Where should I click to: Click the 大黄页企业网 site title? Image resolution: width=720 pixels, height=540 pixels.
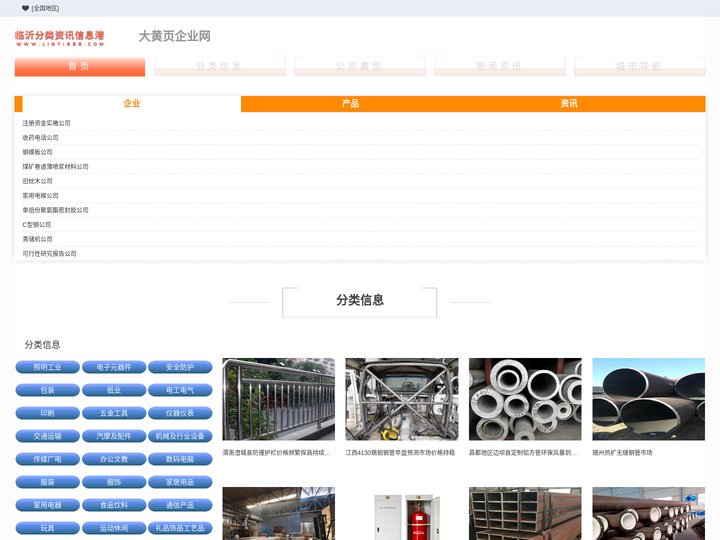tap(174, 36)
